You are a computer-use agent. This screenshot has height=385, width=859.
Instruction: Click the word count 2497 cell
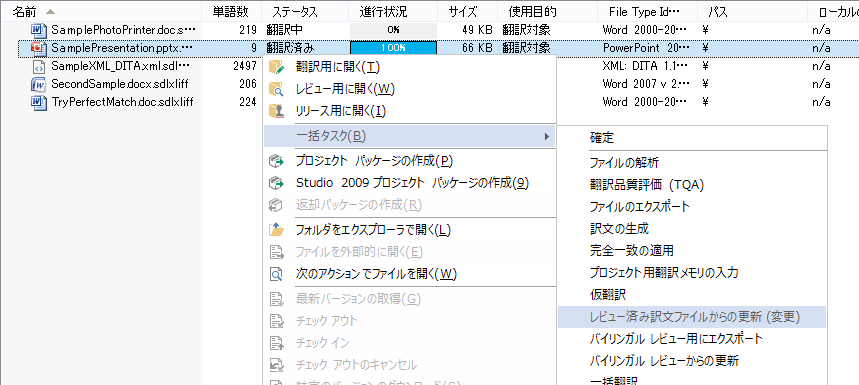click(x=245, y=66)
